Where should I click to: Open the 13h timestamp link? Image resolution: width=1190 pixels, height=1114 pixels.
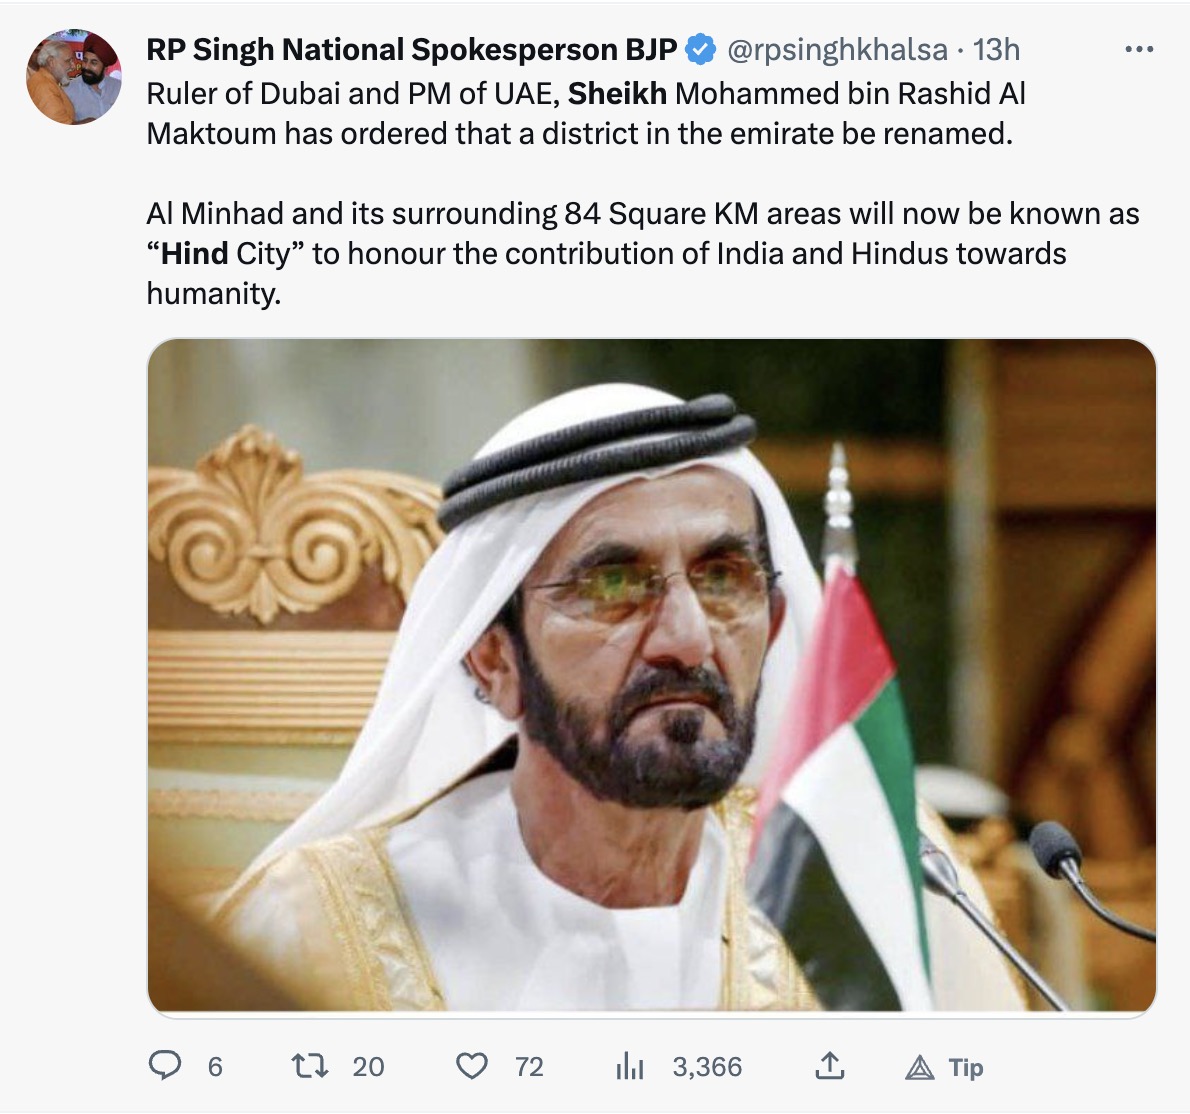click(x=997, y=49)
